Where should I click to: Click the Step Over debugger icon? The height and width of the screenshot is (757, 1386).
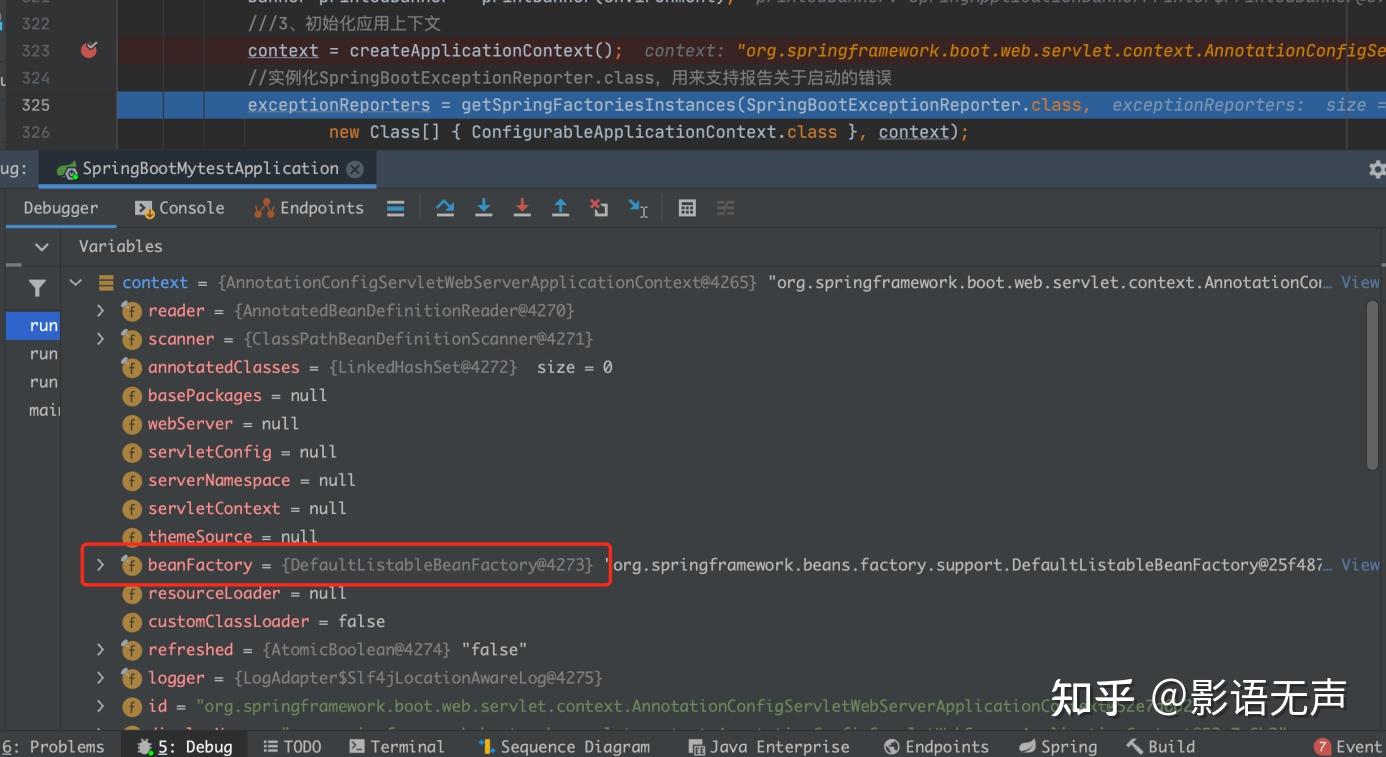[x=444, y=208]
